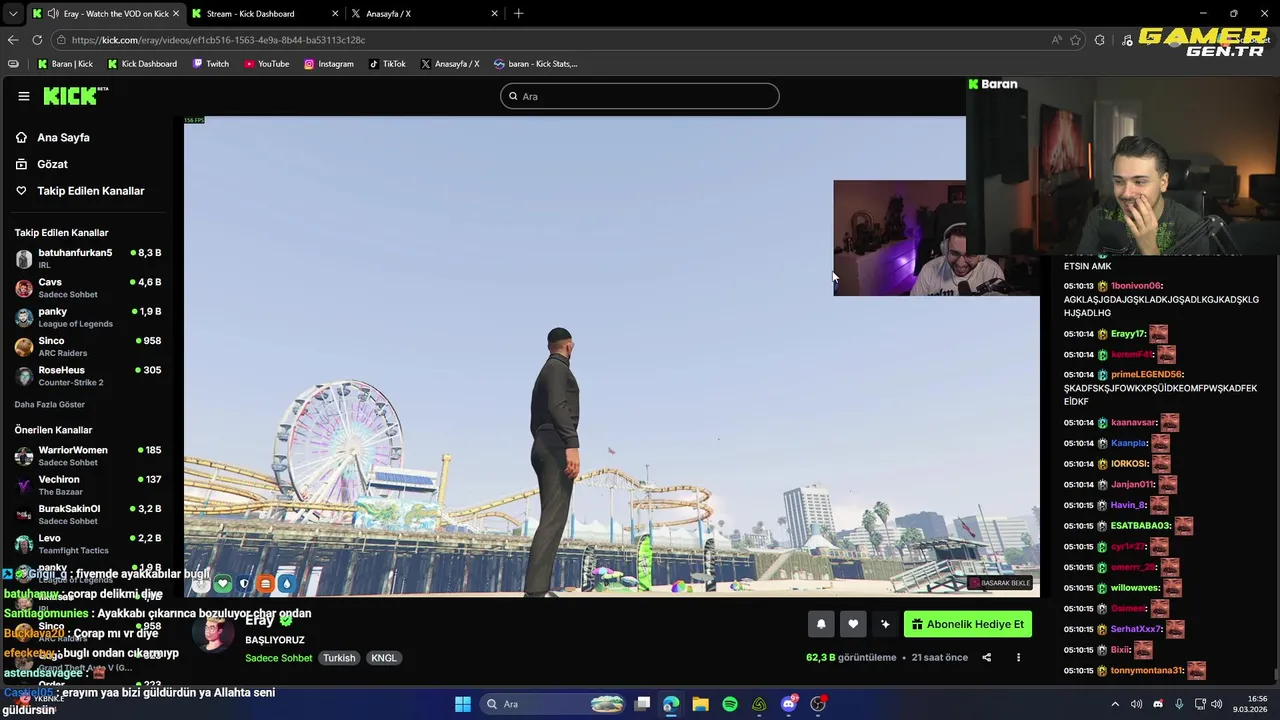Close the Anasayfa / X tab
1280x720 pixels.
click(x=494, y=14)
